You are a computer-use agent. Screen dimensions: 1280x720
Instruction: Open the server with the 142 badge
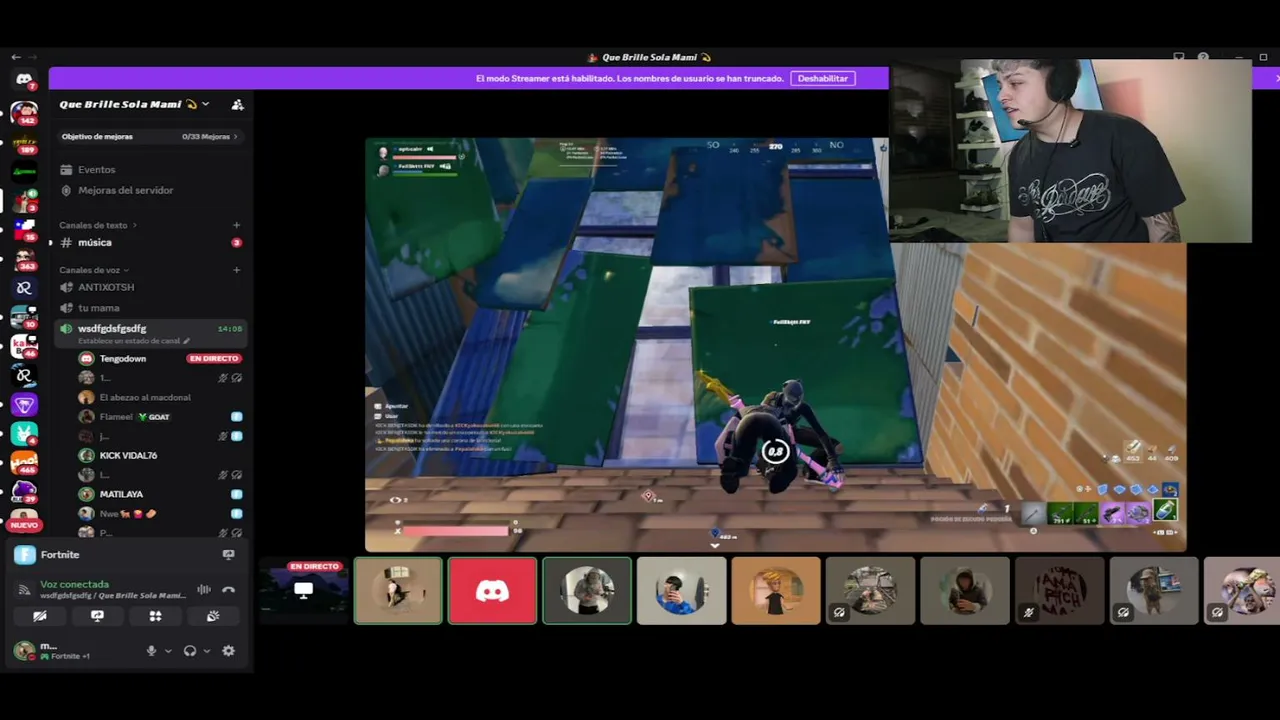24,113
